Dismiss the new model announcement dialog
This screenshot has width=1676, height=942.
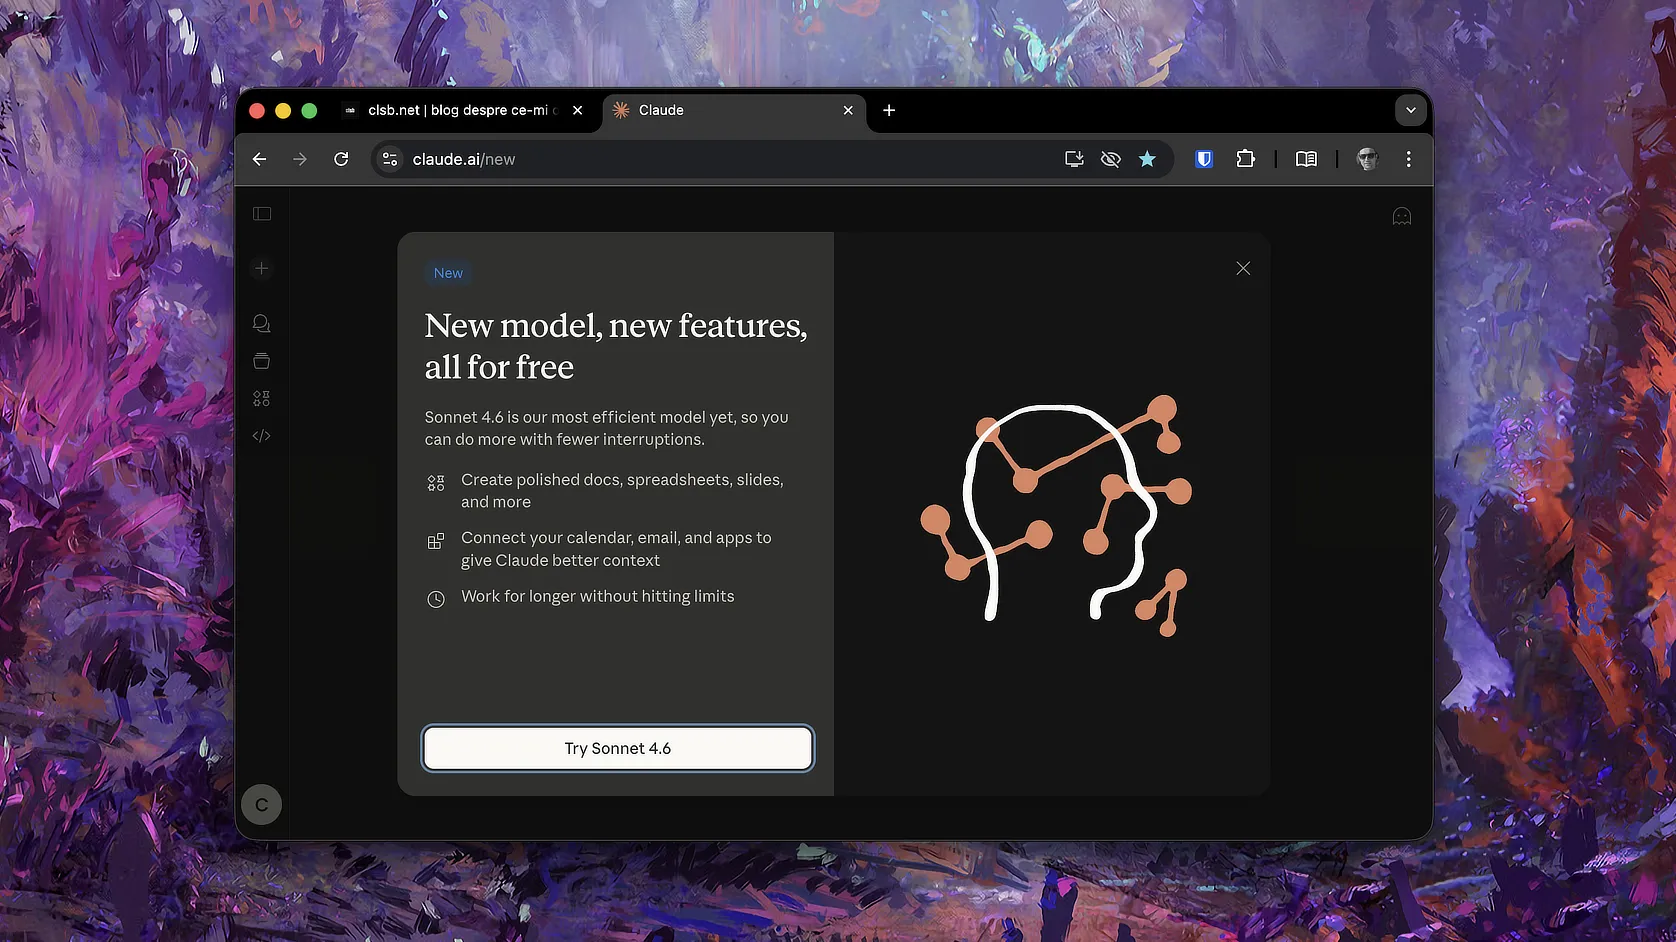click(1243, 268)
